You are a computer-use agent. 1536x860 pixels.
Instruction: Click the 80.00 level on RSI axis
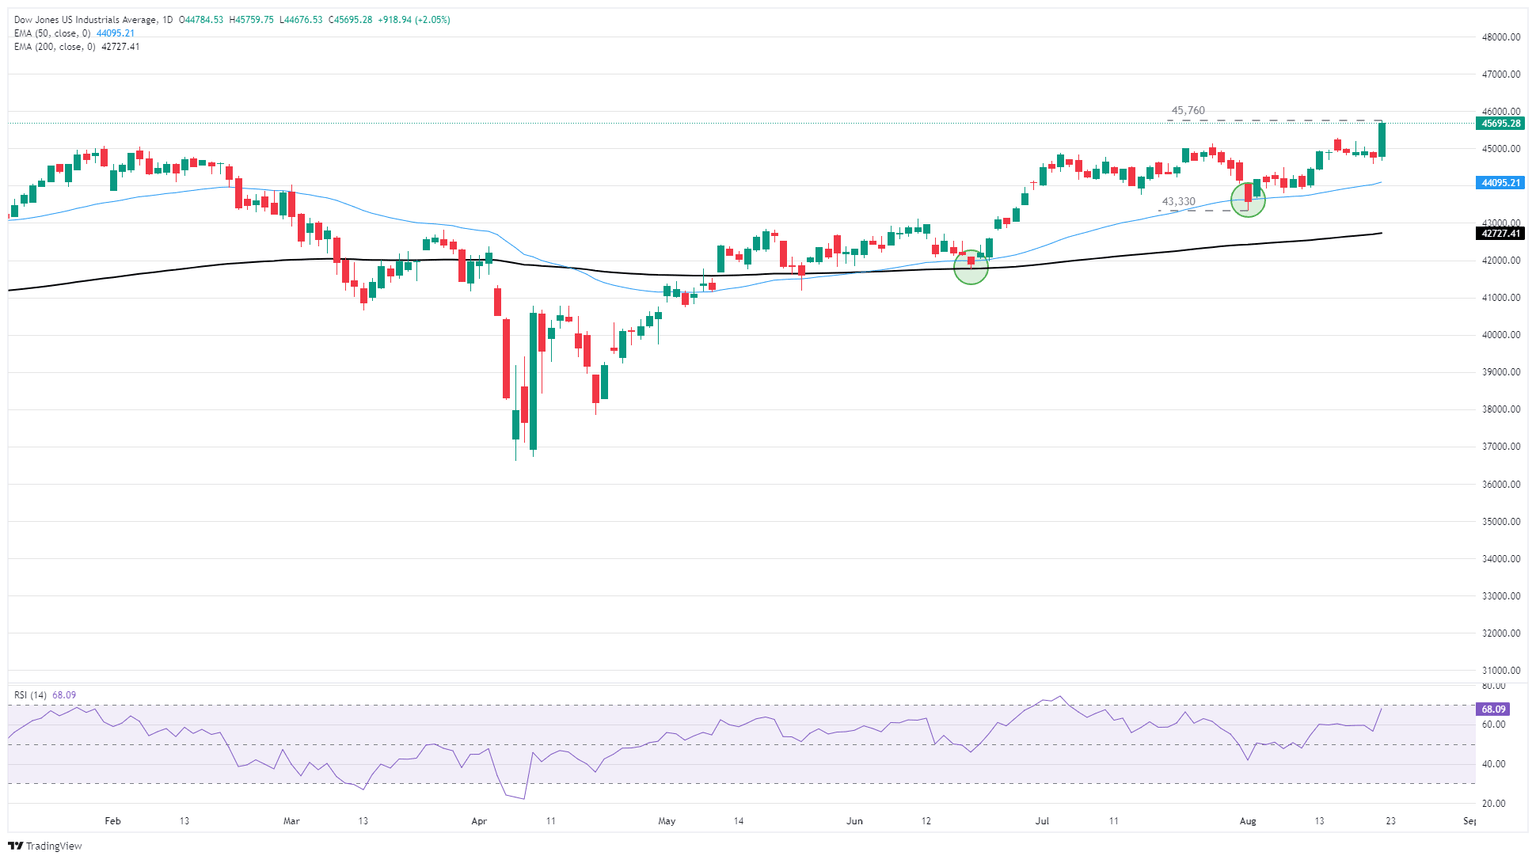coord(1494,686)
